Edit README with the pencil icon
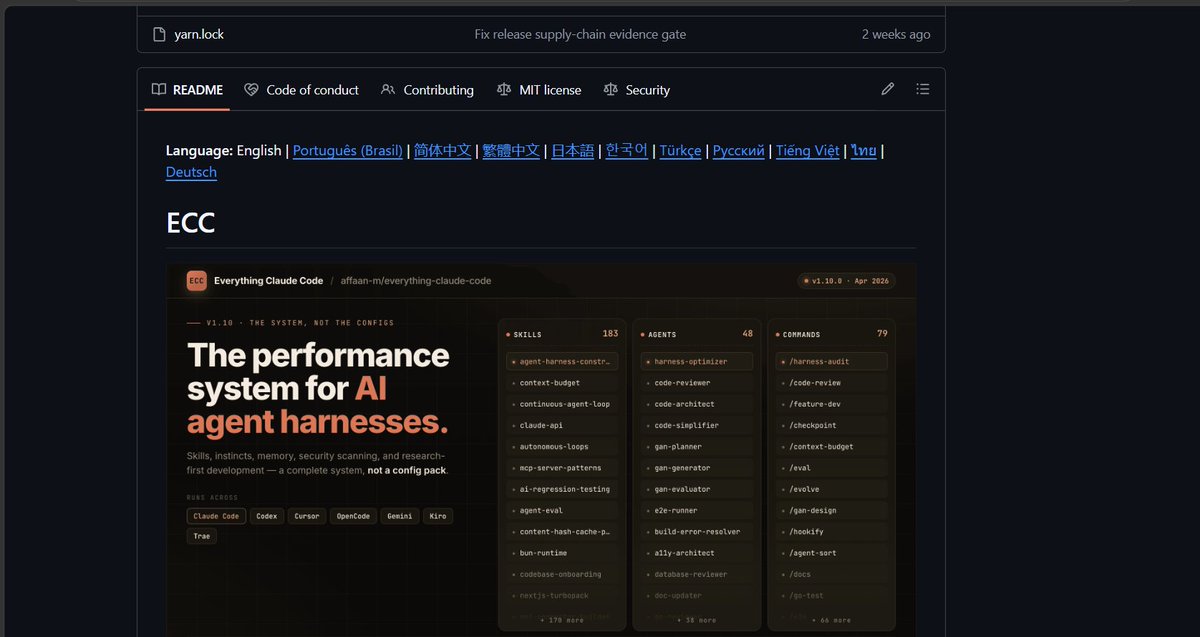 tap(887, 89)
